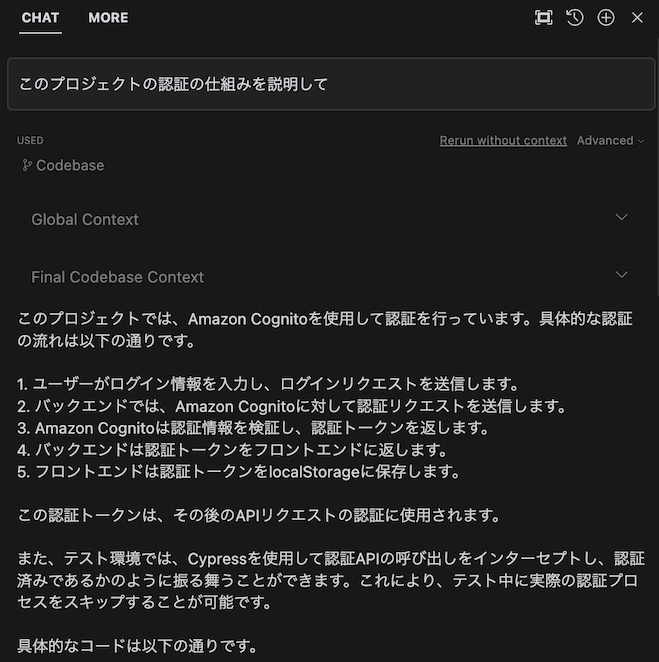Screen dimensions: 659x662
Task: Start new chat with plus icon
Action: pos(606,18)
